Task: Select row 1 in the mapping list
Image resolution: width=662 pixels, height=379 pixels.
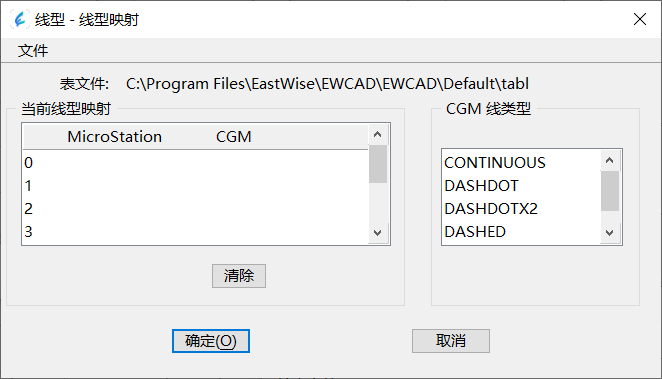Action: coord(195,186)
